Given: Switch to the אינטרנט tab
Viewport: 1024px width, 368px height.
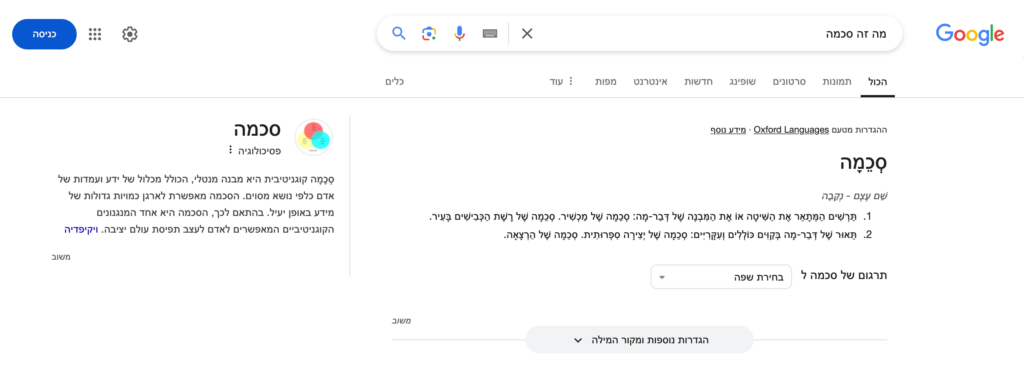Looking at the screenshot, I should [650, 82].
